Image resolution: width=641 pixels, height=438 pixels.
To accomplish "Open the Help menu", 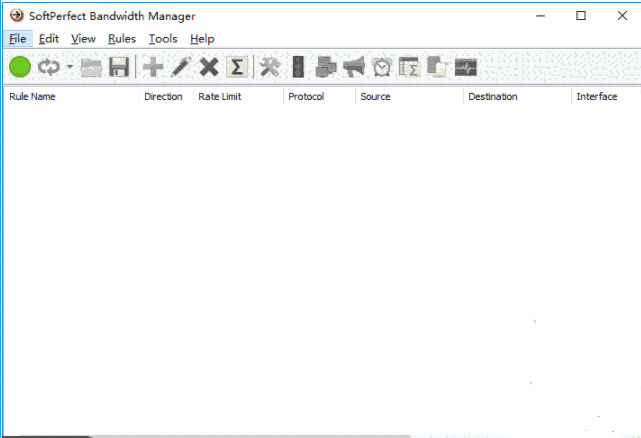I will tap(202, 39).
